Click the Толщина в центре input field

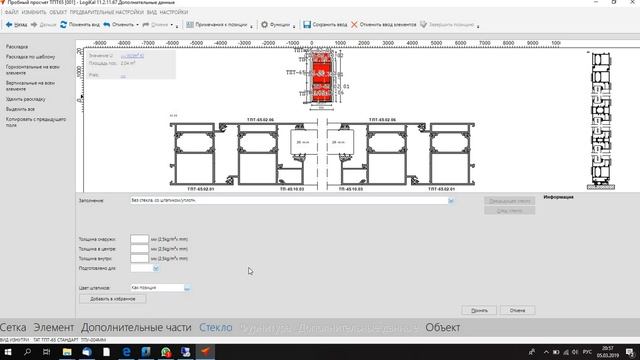(x=139, y=249)
